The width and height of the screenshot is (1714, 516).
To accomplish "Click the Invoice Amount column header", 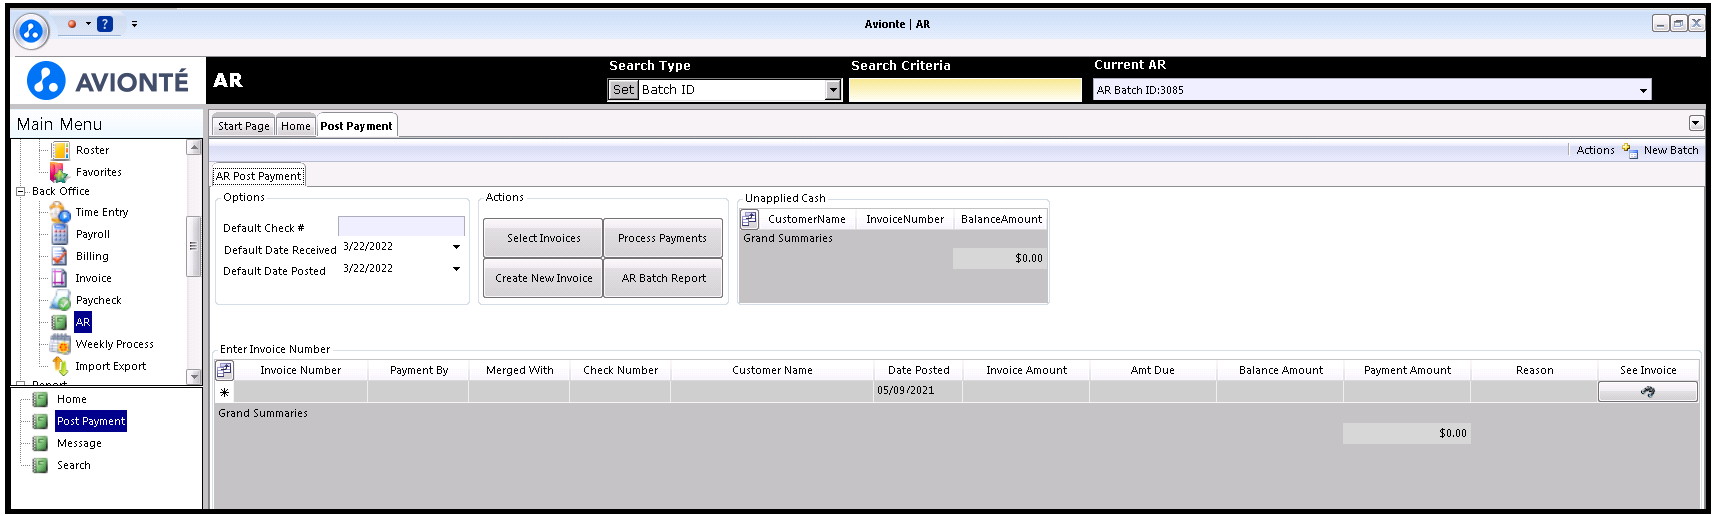I will tap(1026, 370).
